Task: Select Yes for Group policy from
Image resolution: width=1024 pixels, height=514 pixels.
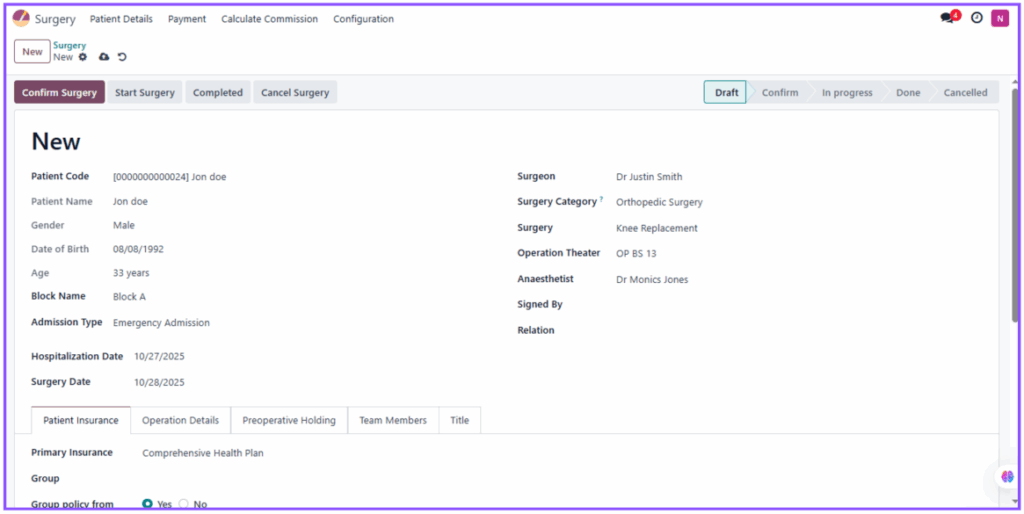Action: pos(148,504)
